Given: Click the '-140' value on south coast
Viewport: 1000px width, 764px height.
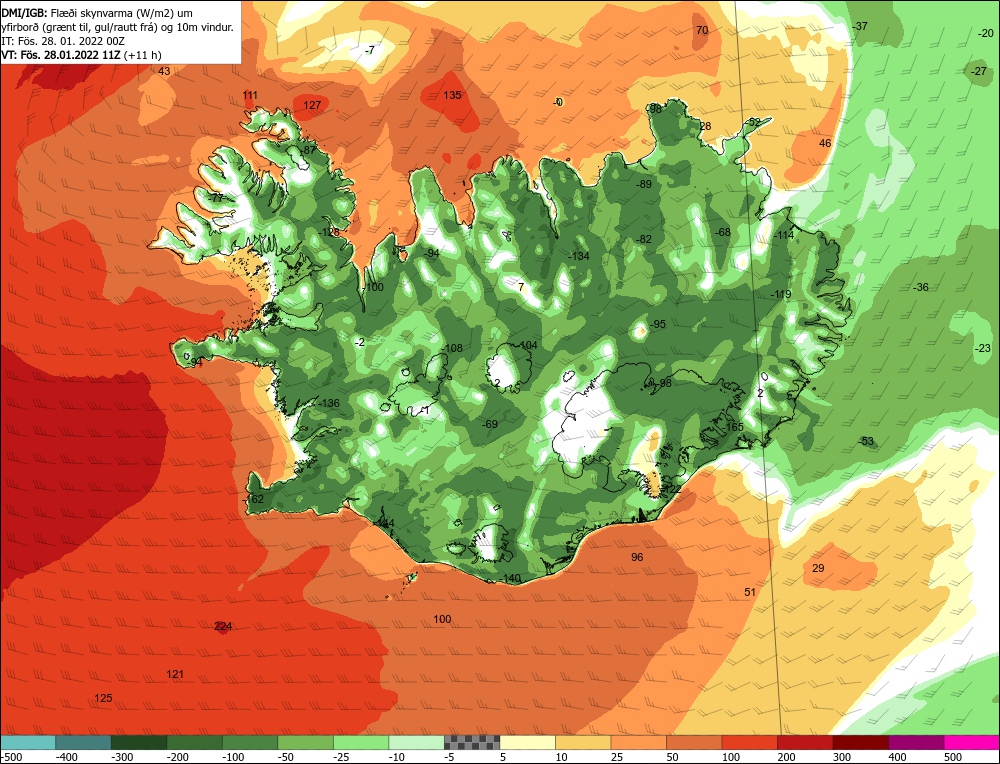Looking at the screenshot, I should click(x=511, y=578).
